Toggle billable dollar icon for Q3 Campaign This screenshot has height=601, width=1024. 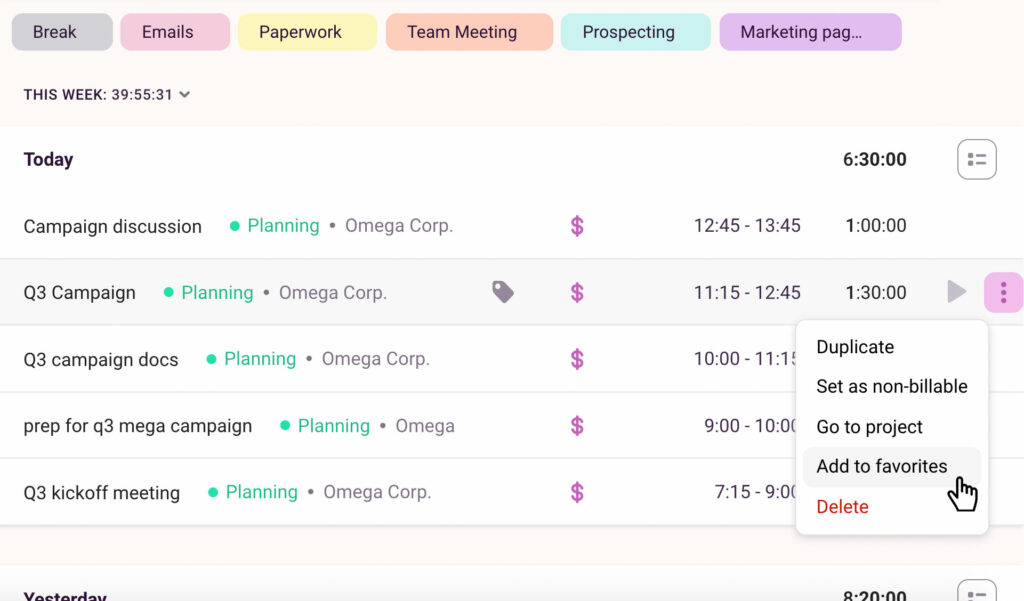coord(577,293)
